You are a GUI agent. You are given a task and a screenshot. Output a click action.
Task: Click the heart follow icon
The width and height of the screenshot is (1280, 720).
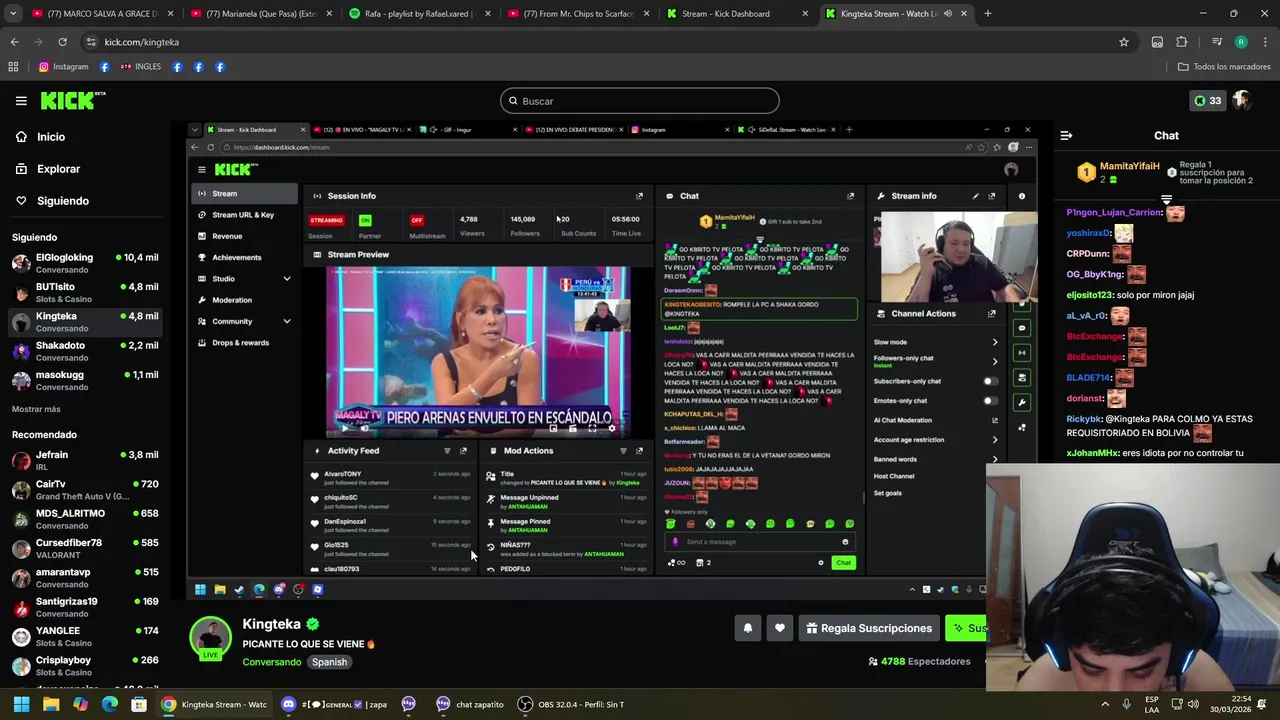780,628
